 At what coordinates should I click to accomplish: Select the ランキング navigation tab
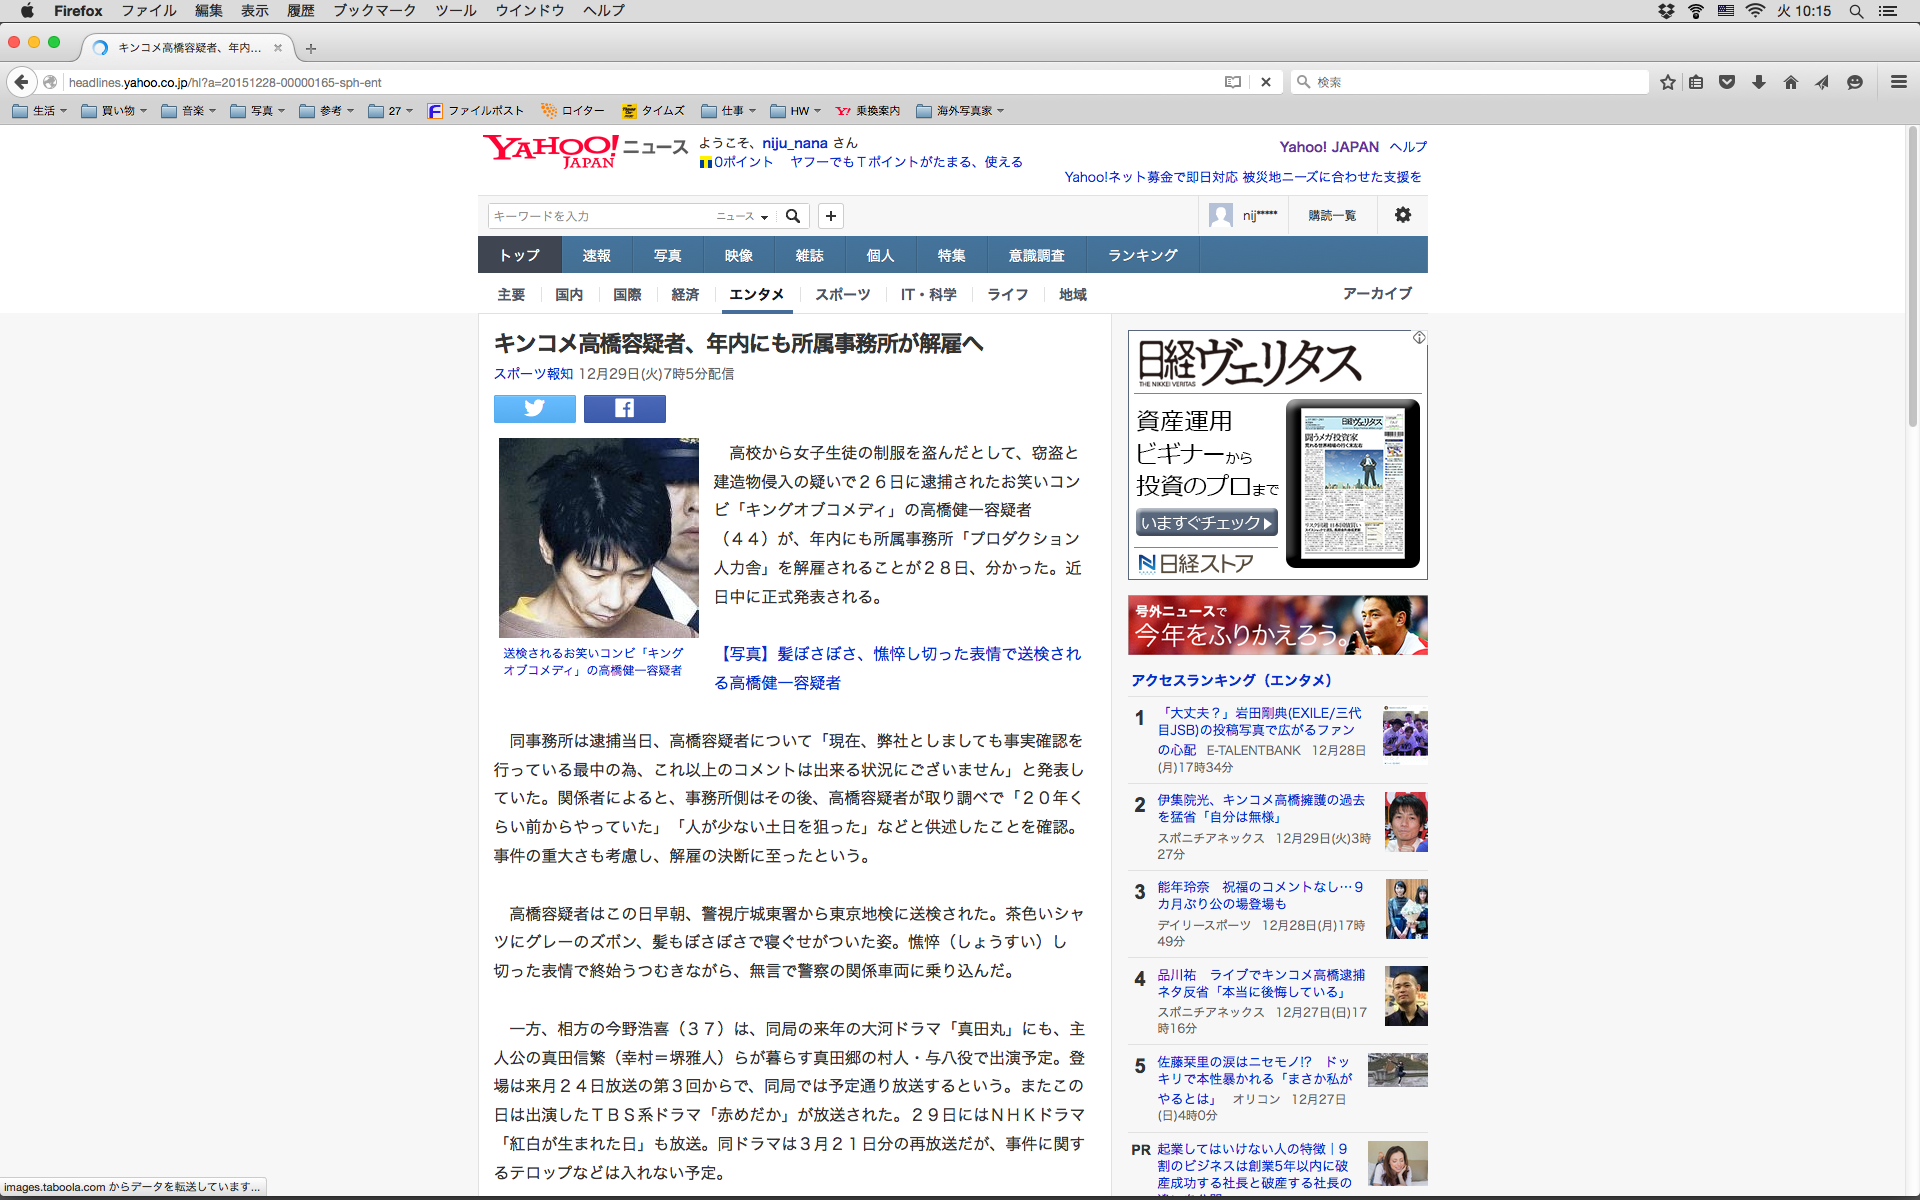1142,255
